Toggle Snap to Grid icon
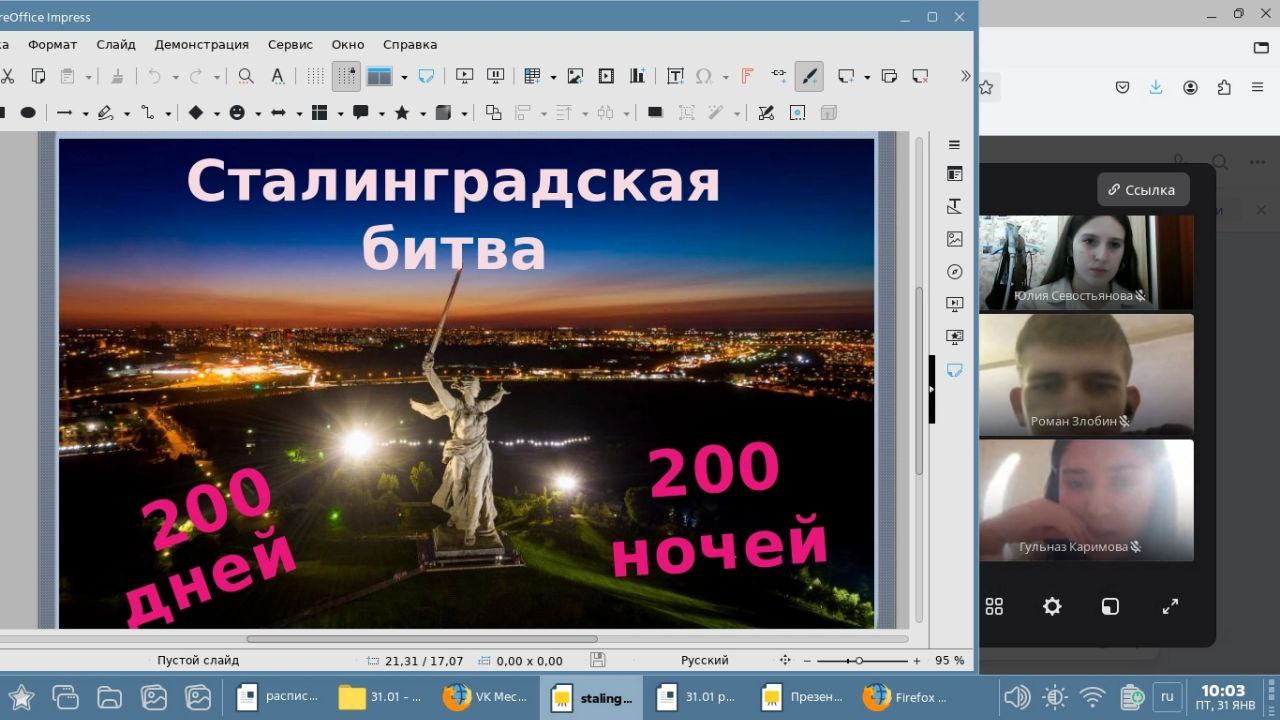Viewport: 1280px width, 720px height. pos(346,76)
